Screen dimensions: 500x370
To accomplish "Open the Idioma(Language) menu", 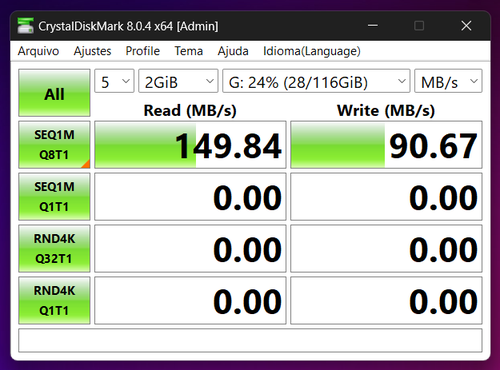I will [x=312, y=51].
